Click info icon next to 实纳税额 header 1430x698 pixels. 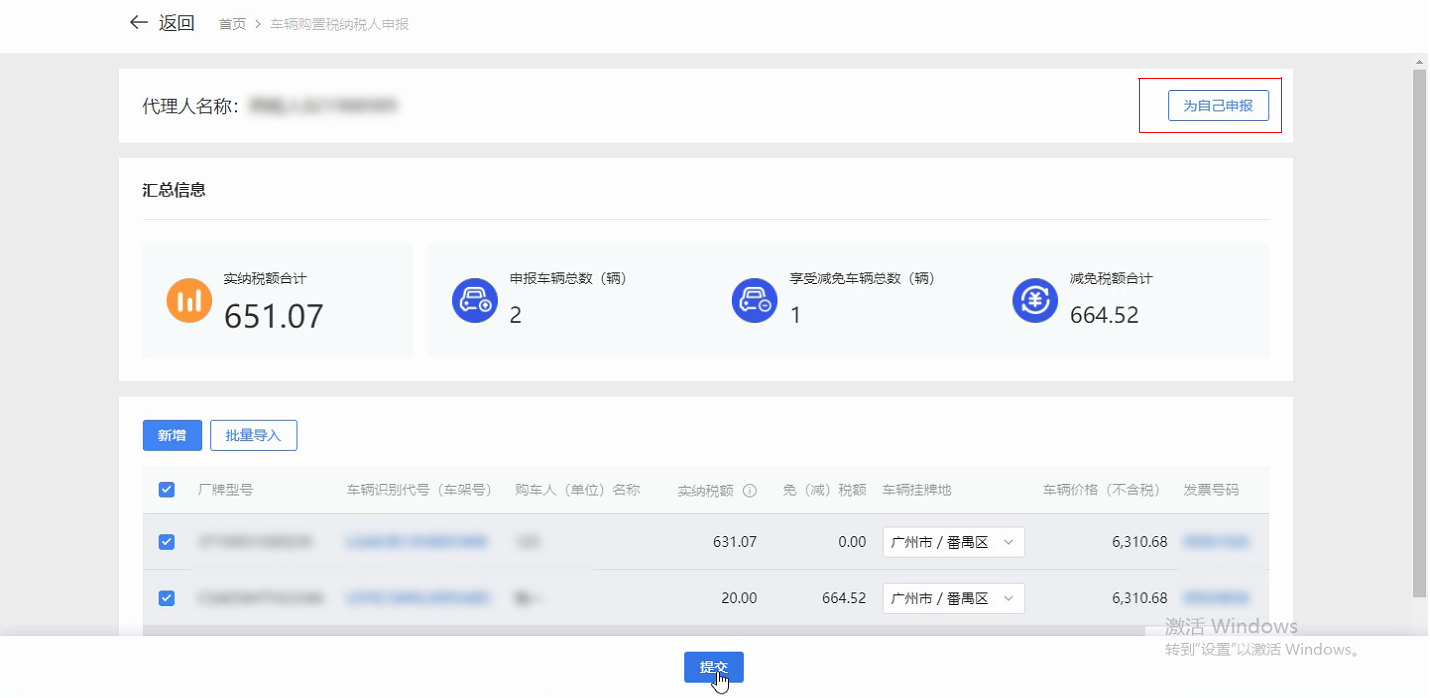point(749,491)
